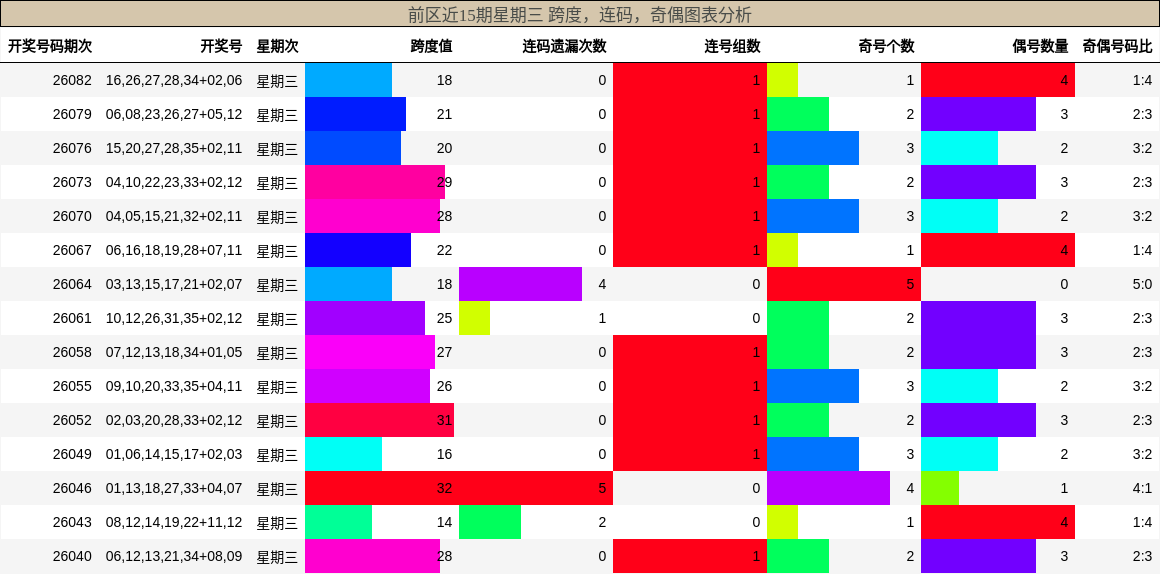This screenshot has height=574, width=1160.
Task: Click the 偶号数量 column header
Action: (1040, 46)
